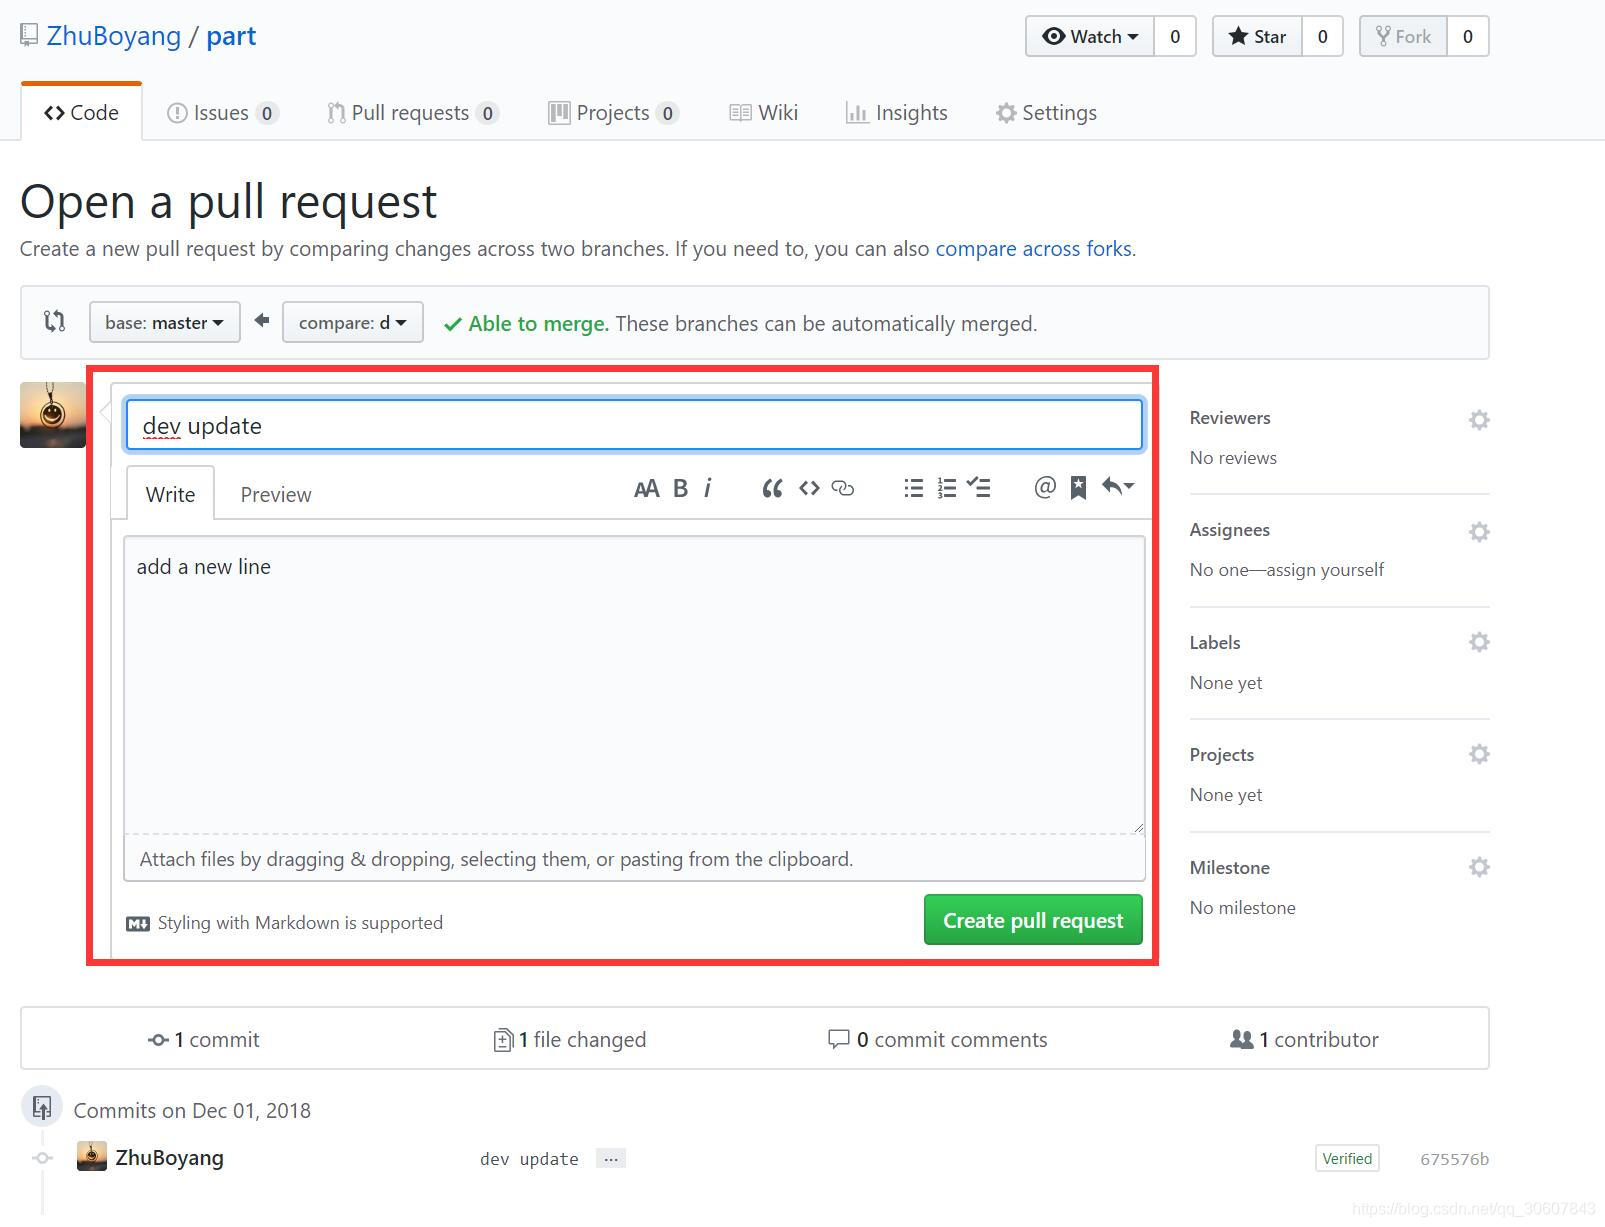Click Create pull request button
This screenshot has height=1227, width=1605.
click(x=1033, y=919)
